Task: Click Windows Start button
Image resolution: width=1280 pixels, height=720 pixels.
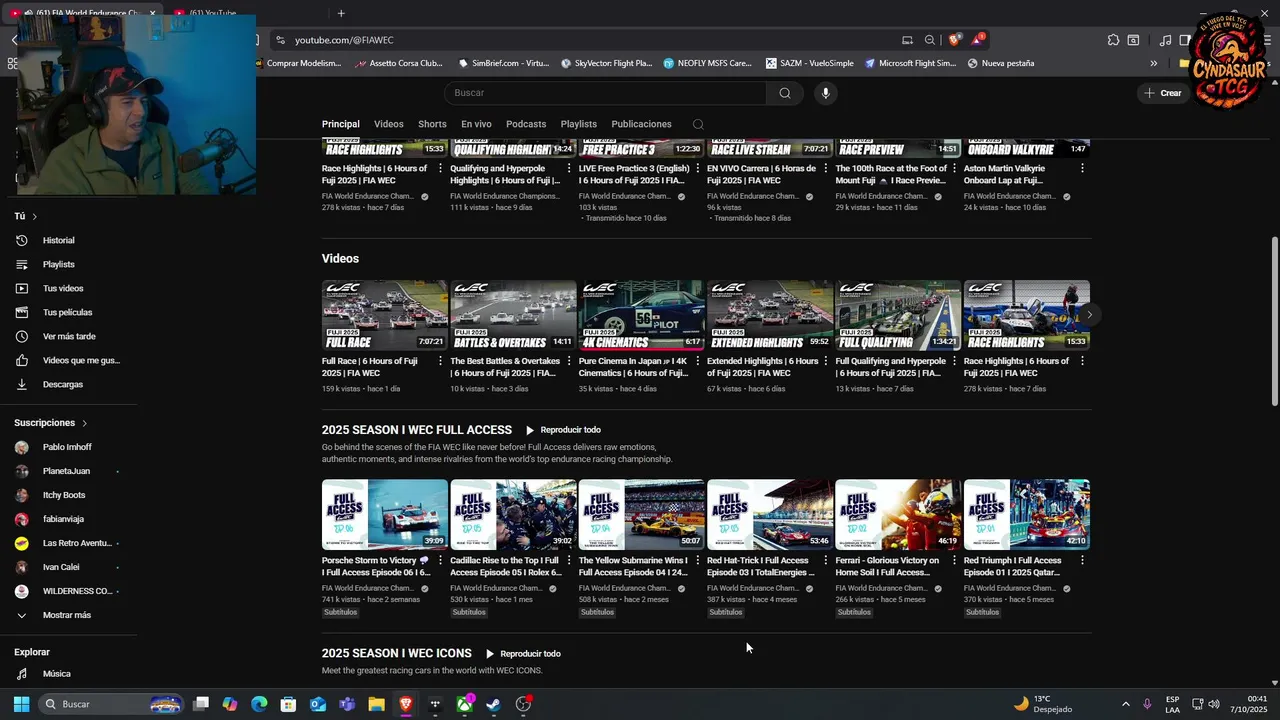Action: [21, 704]
